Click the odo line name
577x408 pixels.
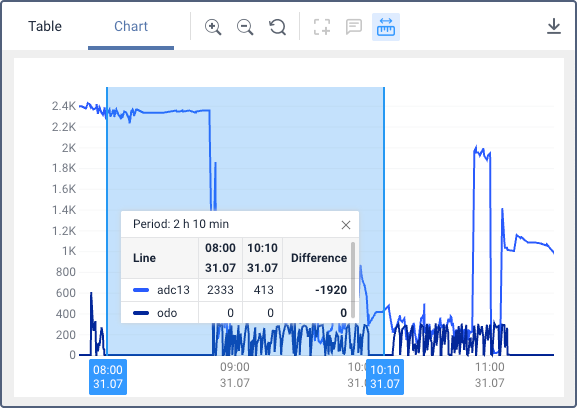167,313
